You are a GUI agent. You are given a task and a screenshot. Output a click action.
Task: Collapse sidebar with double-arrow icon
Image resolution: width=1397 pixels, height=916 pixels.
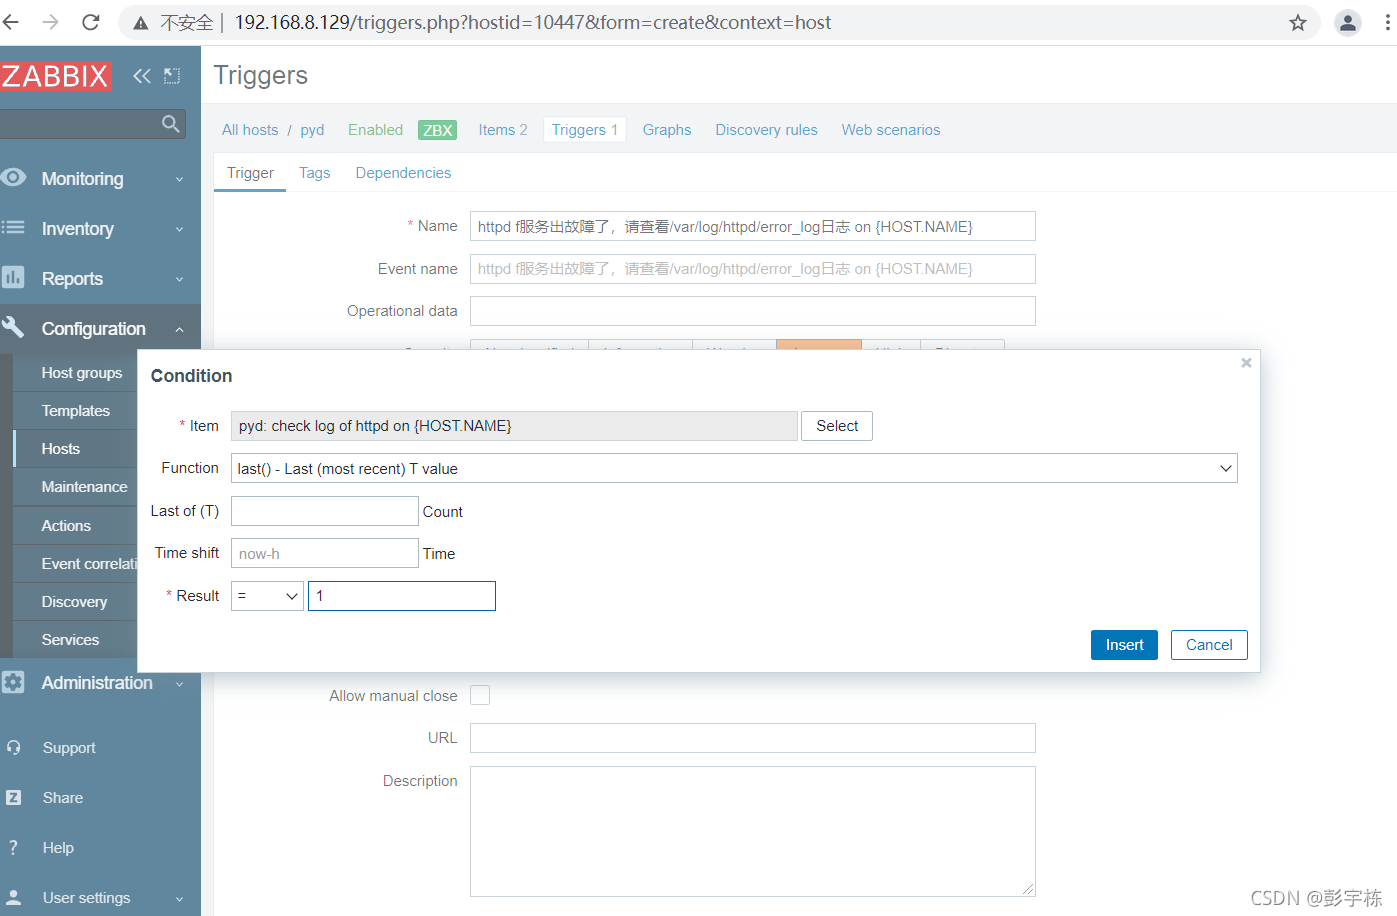[x=142, y=76]
